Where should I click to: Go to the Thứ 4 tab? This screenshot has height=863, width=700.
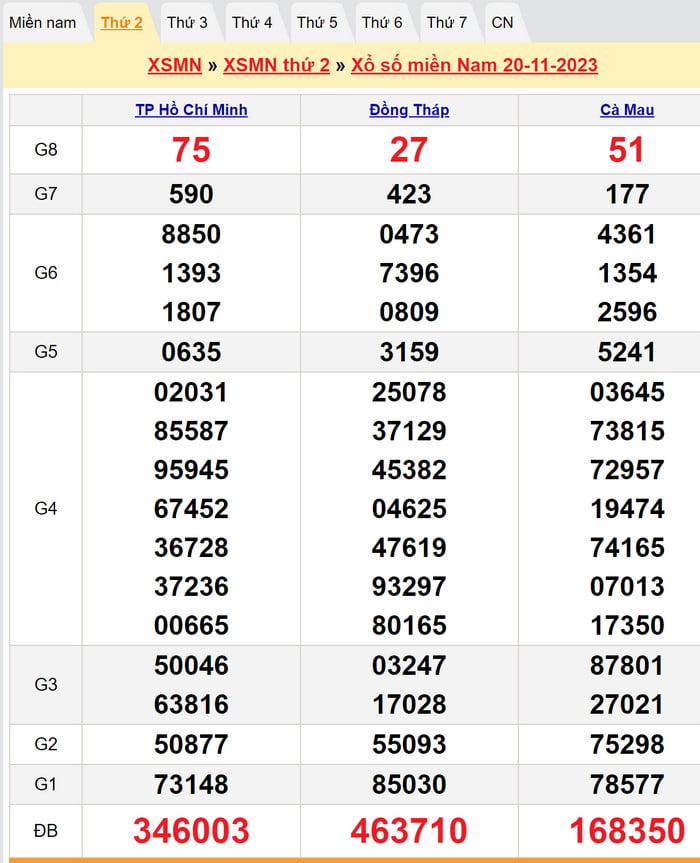(252, 22)
